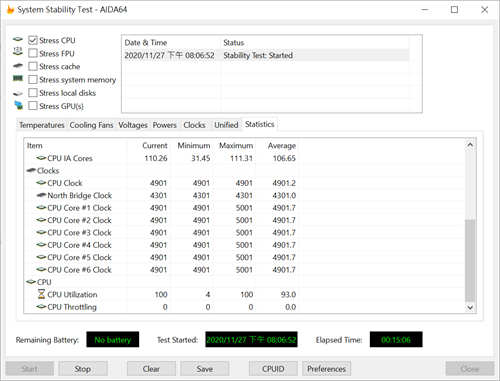
Task: Click the icon next to CPU Core #3 Clock
Action: (x=41, y=232)
